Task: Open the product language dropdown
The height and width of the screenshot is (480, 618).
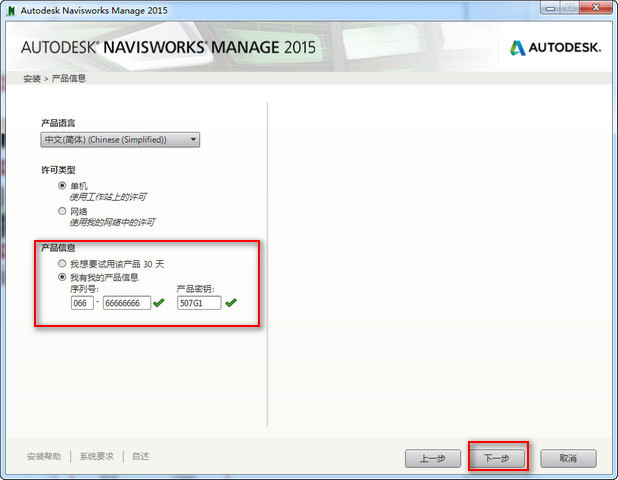Action: [120, 140]
